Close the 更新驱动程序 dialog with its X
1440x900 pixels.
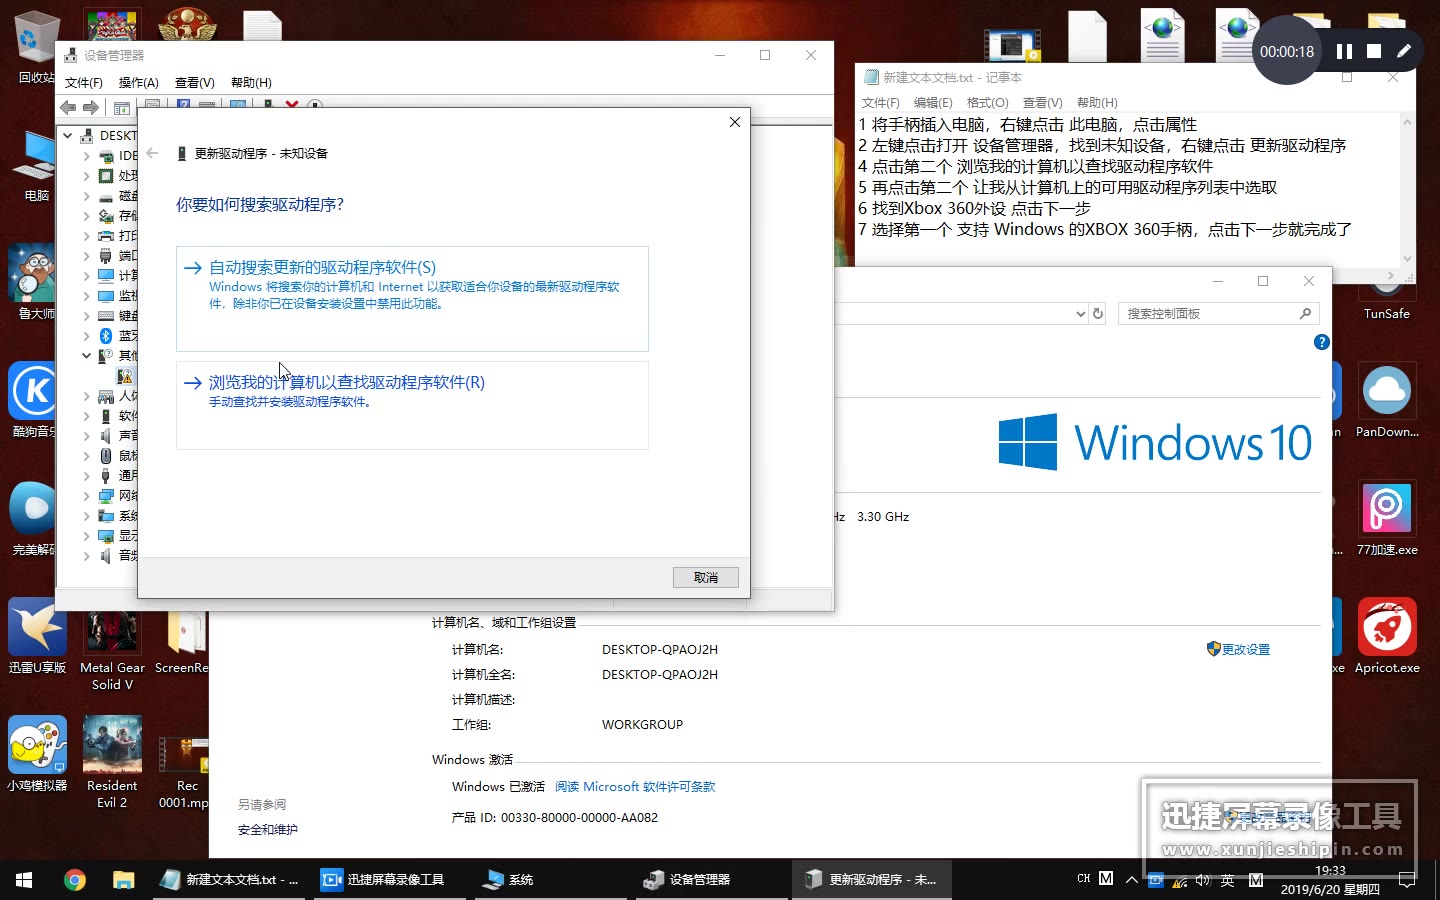[735, 122]
